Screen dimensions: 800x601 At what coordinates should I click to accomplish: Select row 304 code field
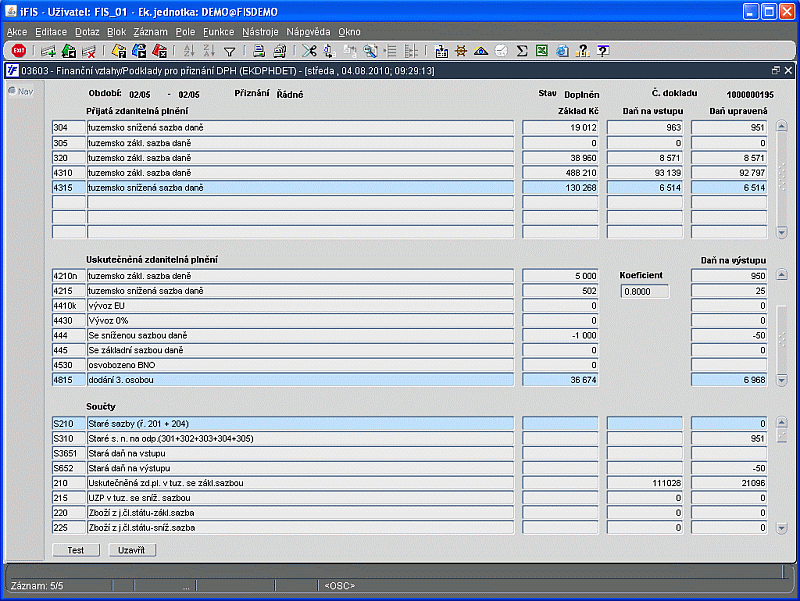pyautogui.click(x=68, y=128)
